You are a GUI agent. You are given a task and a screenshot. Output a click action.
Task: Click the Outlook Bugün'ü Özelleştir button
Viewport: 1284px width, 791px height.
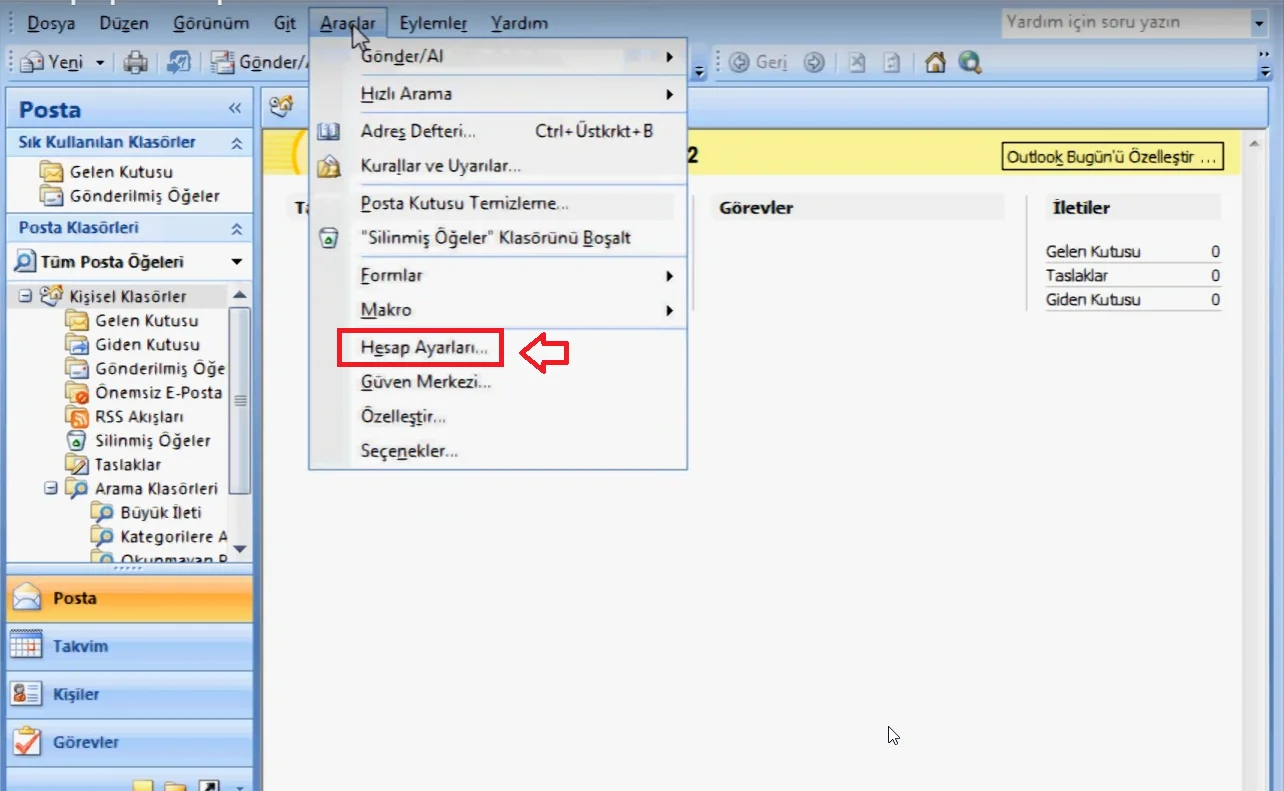coord(1112,157)
